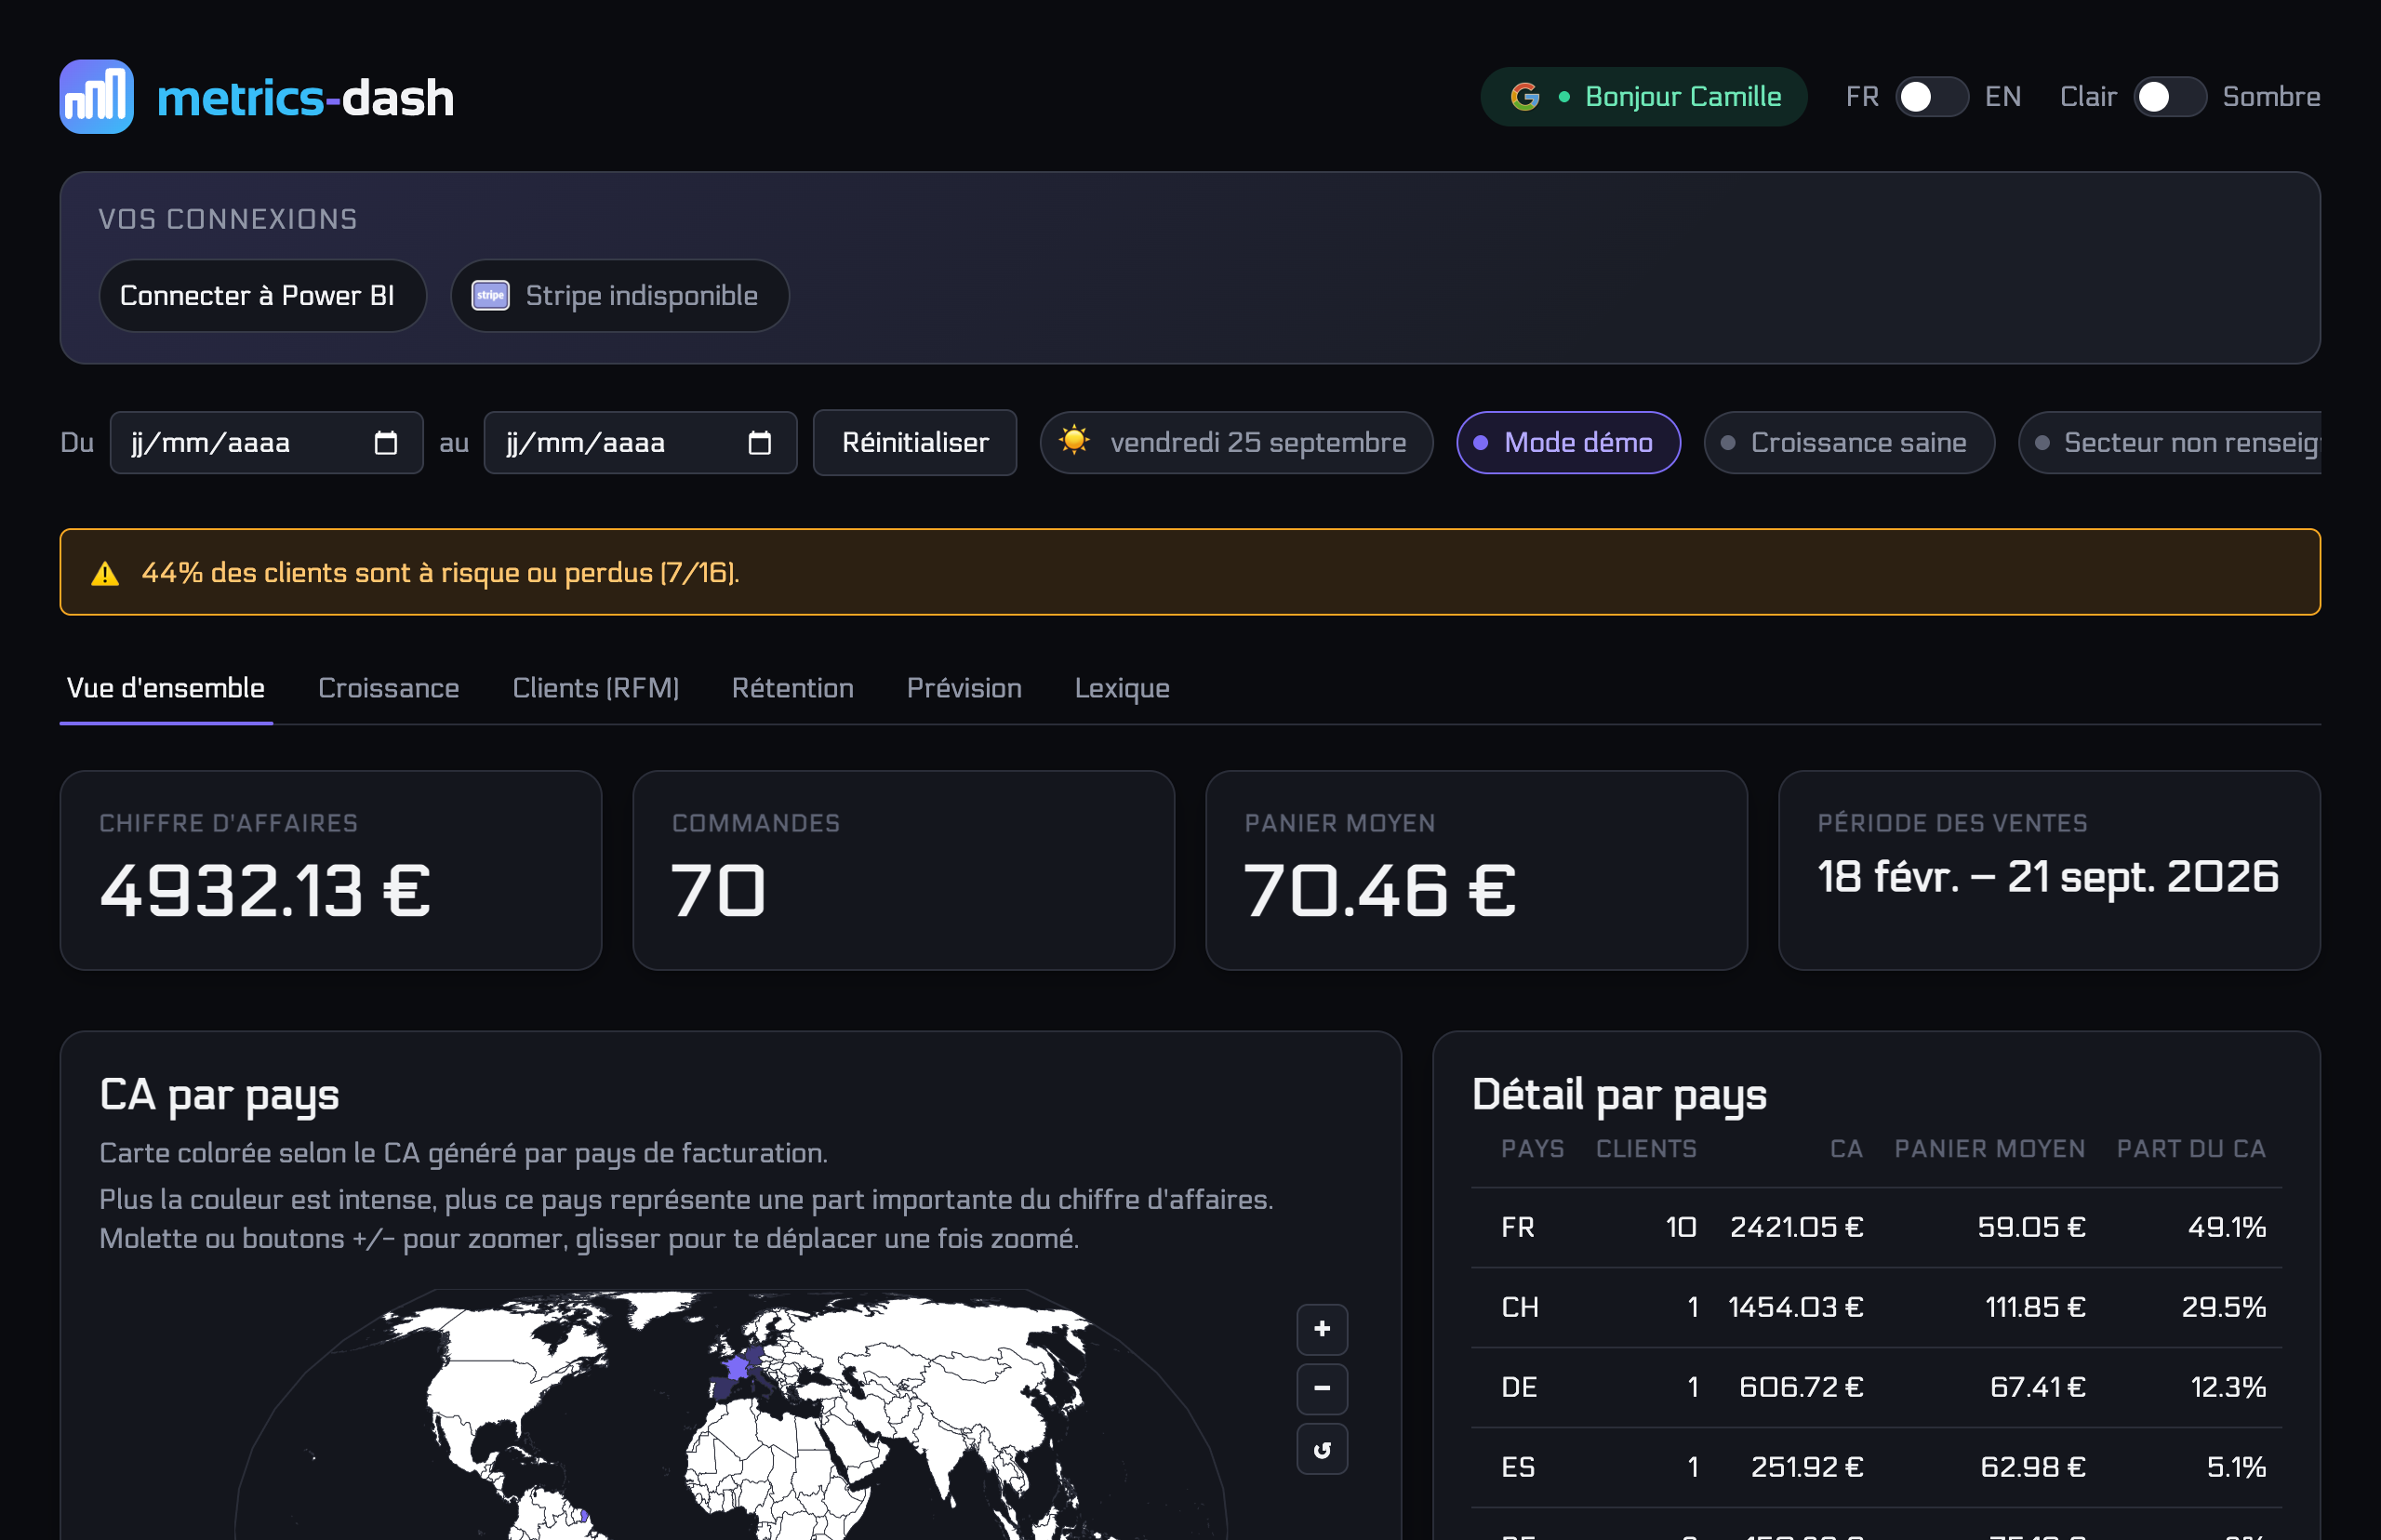The width and height of the screenshot is (2381, 1540).
Task: Click into the au end date field
Action: coord(640,443)
